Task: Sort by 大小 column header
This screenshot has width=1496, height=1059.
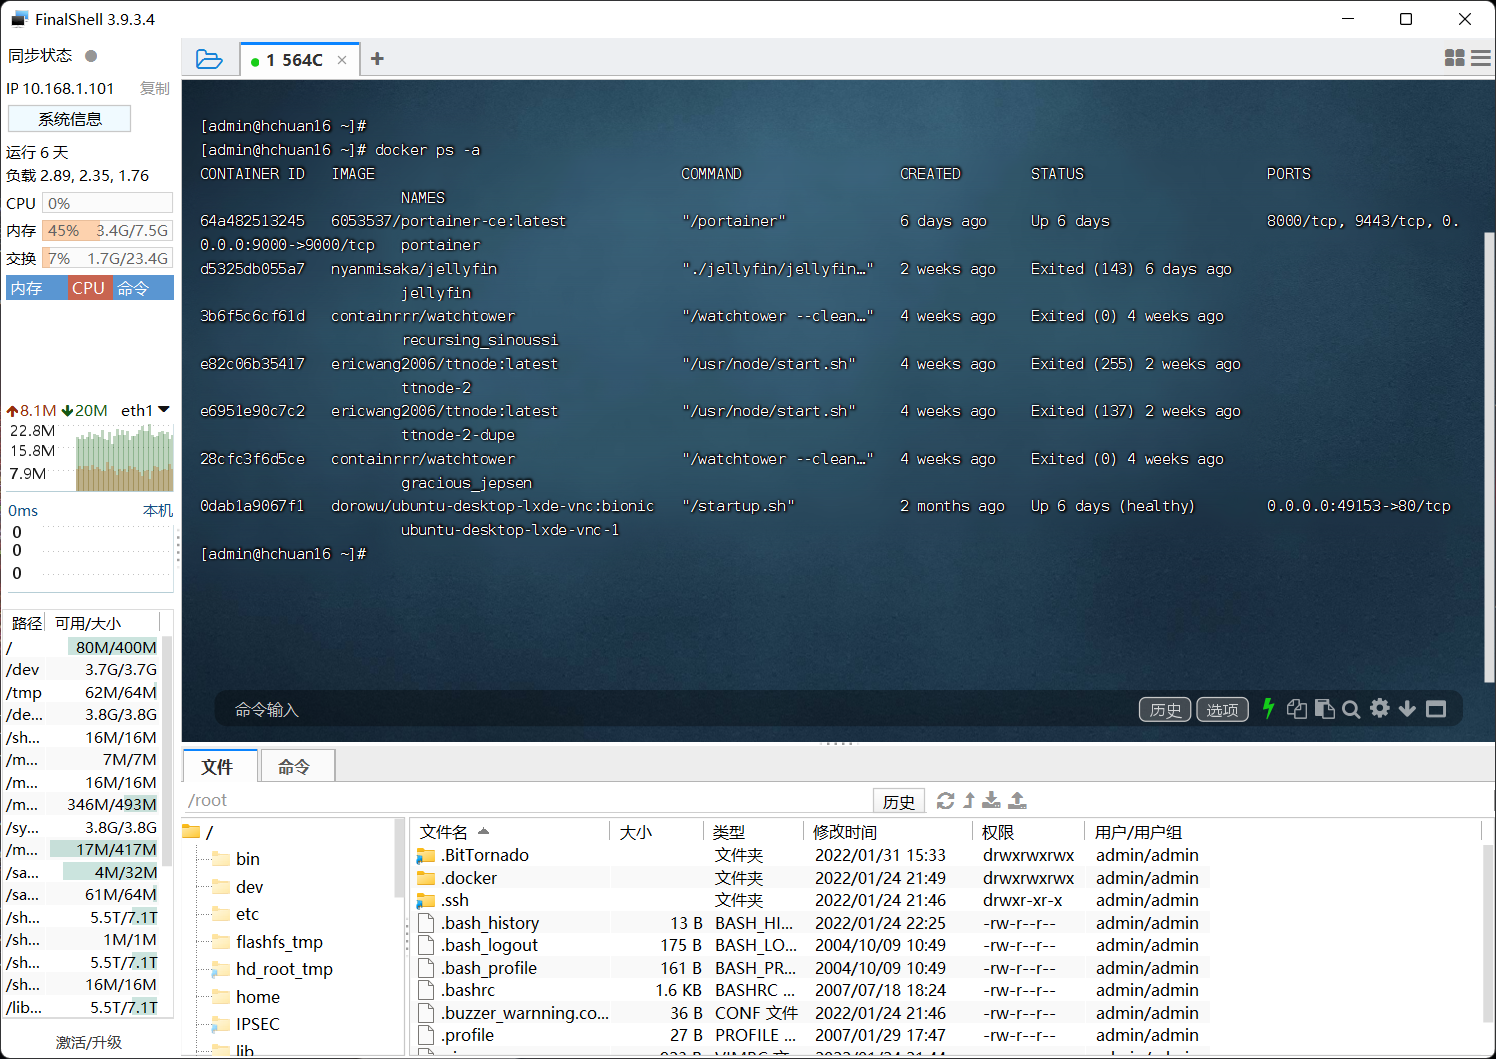Action: point(656,832)
